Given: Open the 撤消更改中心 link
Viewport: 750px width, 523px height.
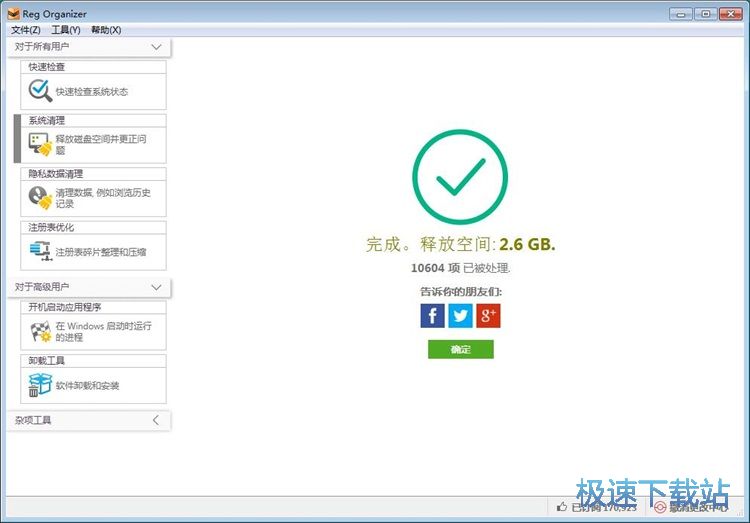Looking at the screenshot, I should click(698, 507).
